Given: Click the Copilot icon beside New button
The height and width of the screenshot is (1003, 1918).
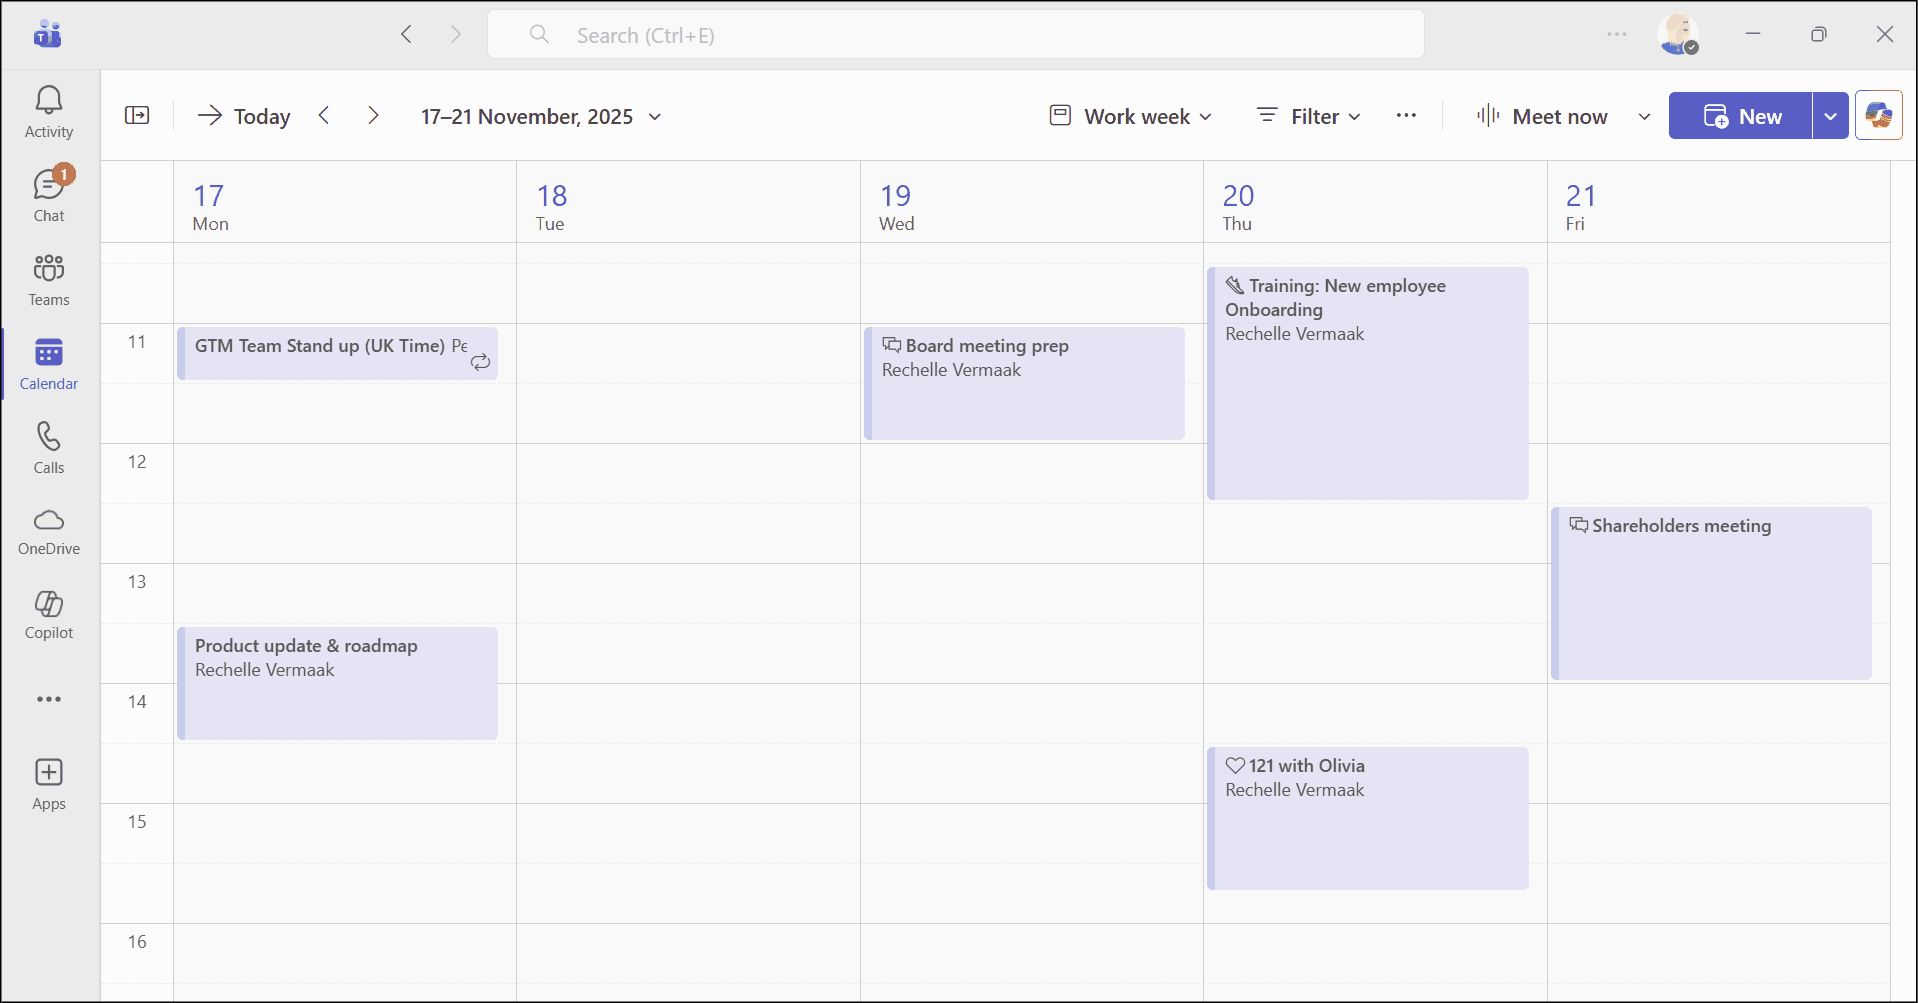Looking at the screenshot, I should (1878, 116).
